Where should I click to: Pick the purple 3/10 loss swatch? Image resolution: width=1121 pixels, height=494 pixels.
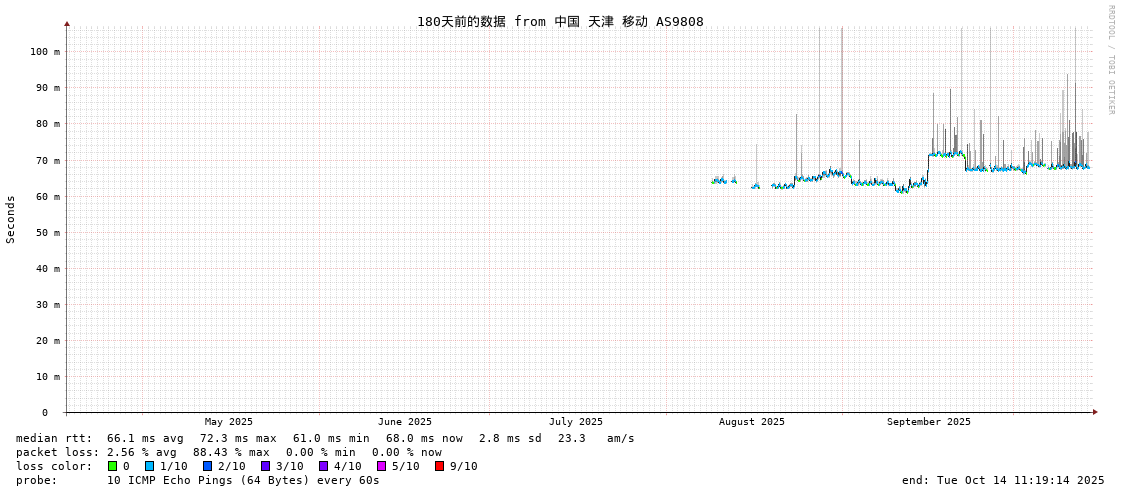coord(265,466)
